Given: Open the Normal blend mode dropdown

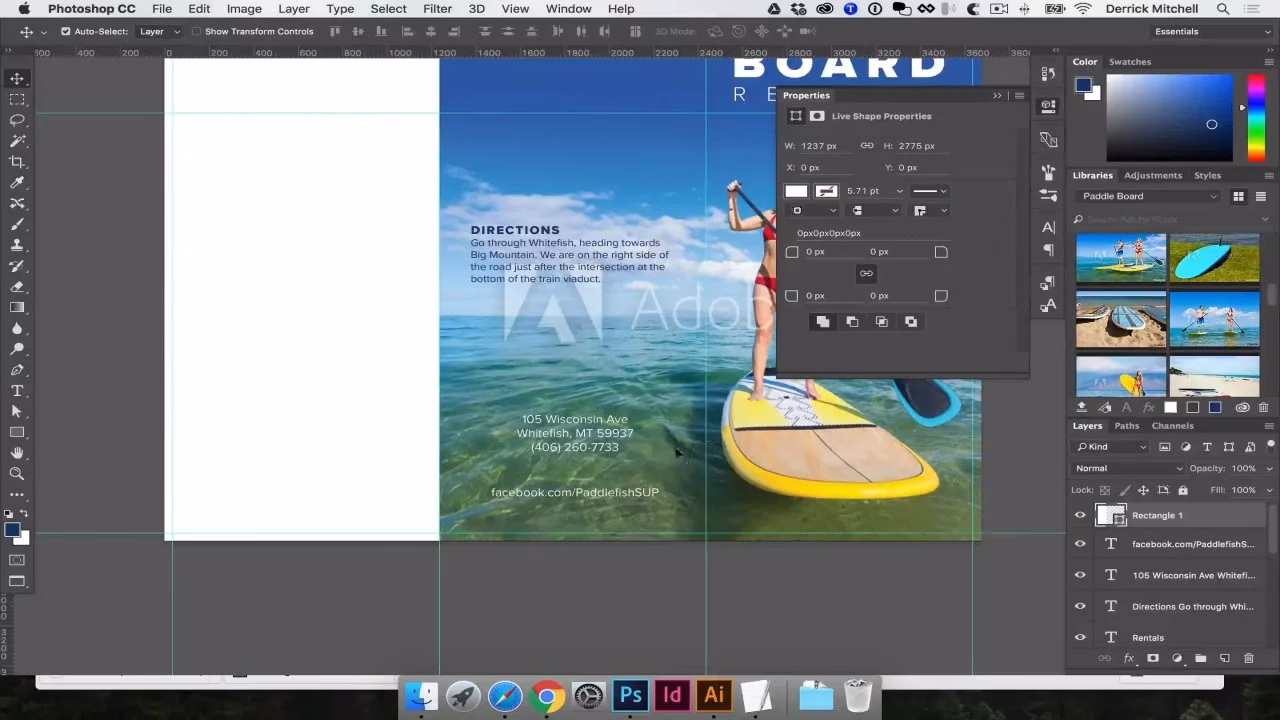Looking at the screenshot, I should [1128, 468].
